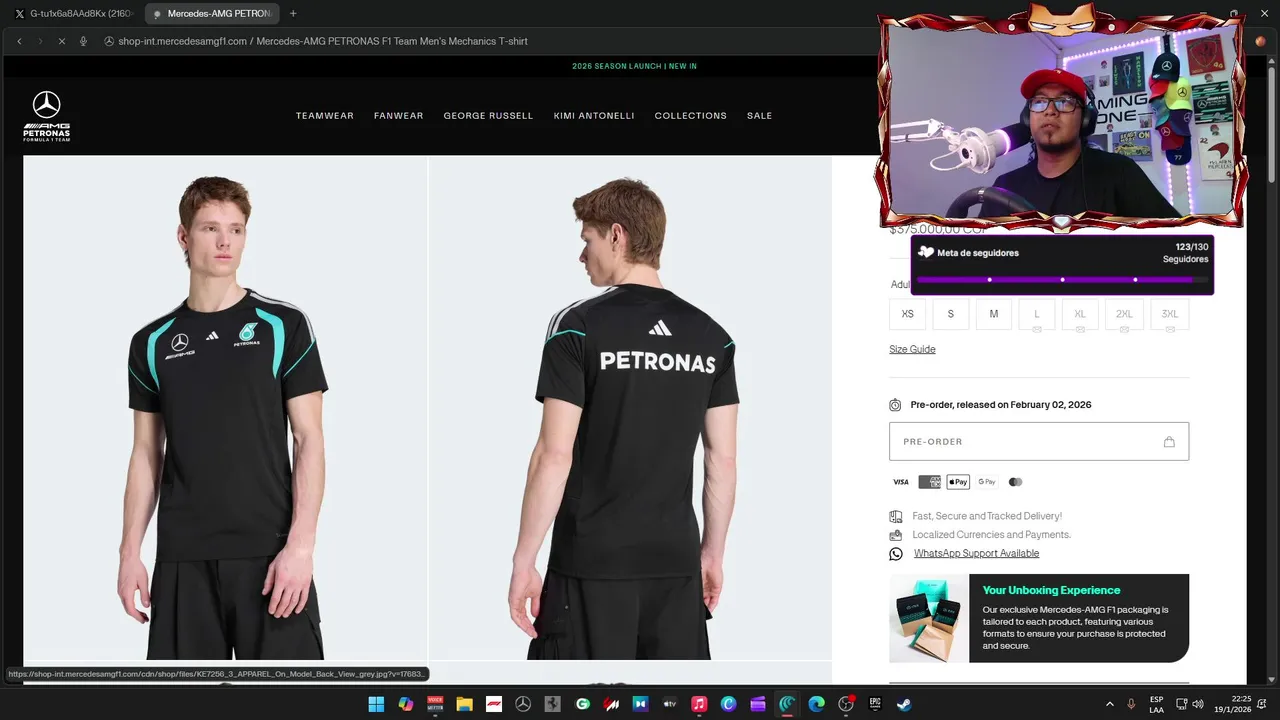Image resolution: width=1280 pixels, height=720 pixels.
Task: Select size 3XL
Action: coord(1170,314)
